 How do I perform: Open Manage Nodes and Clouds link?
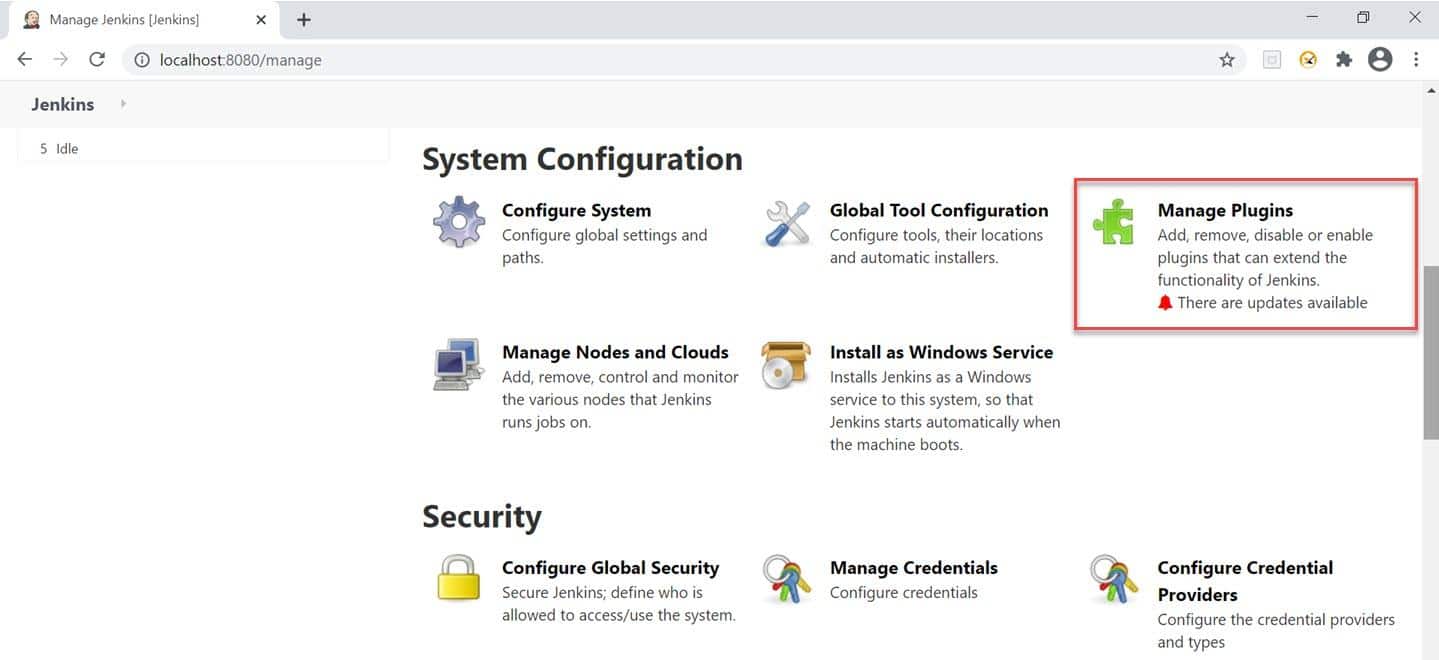(x=615, y=352)
